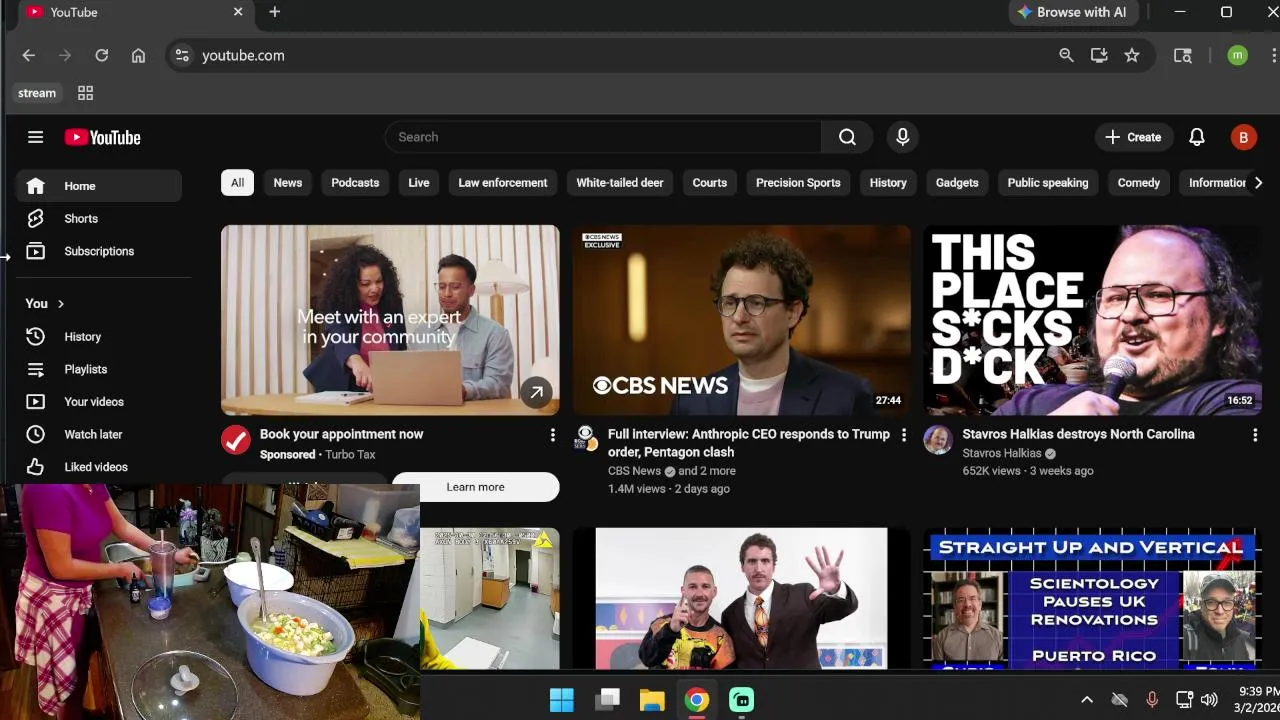The image size is (1280, 720).
Task: Open Liked videos list
Action: tap(98, 467)
